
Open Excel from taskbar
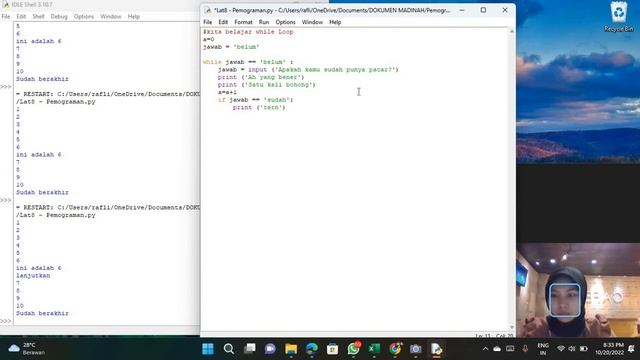[374, 349]
